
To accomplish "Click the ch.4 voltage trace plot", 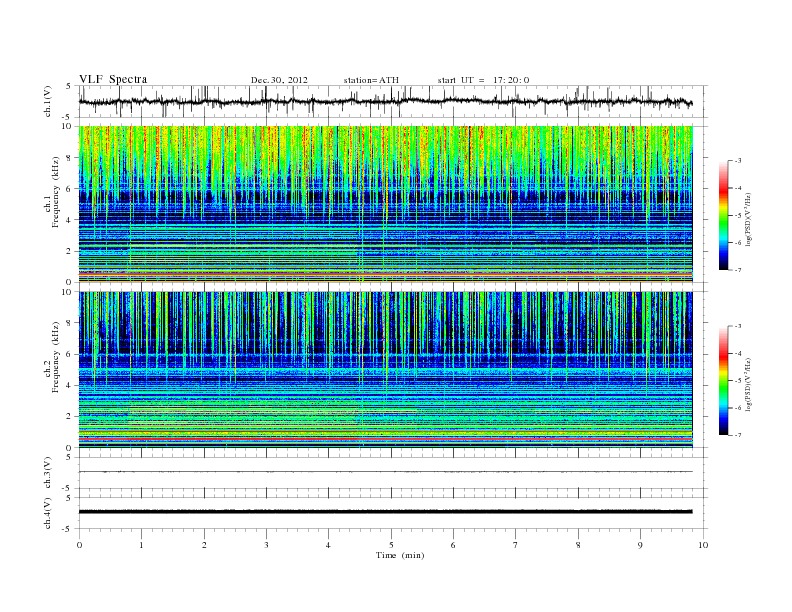I will click(x=385, y=512).
